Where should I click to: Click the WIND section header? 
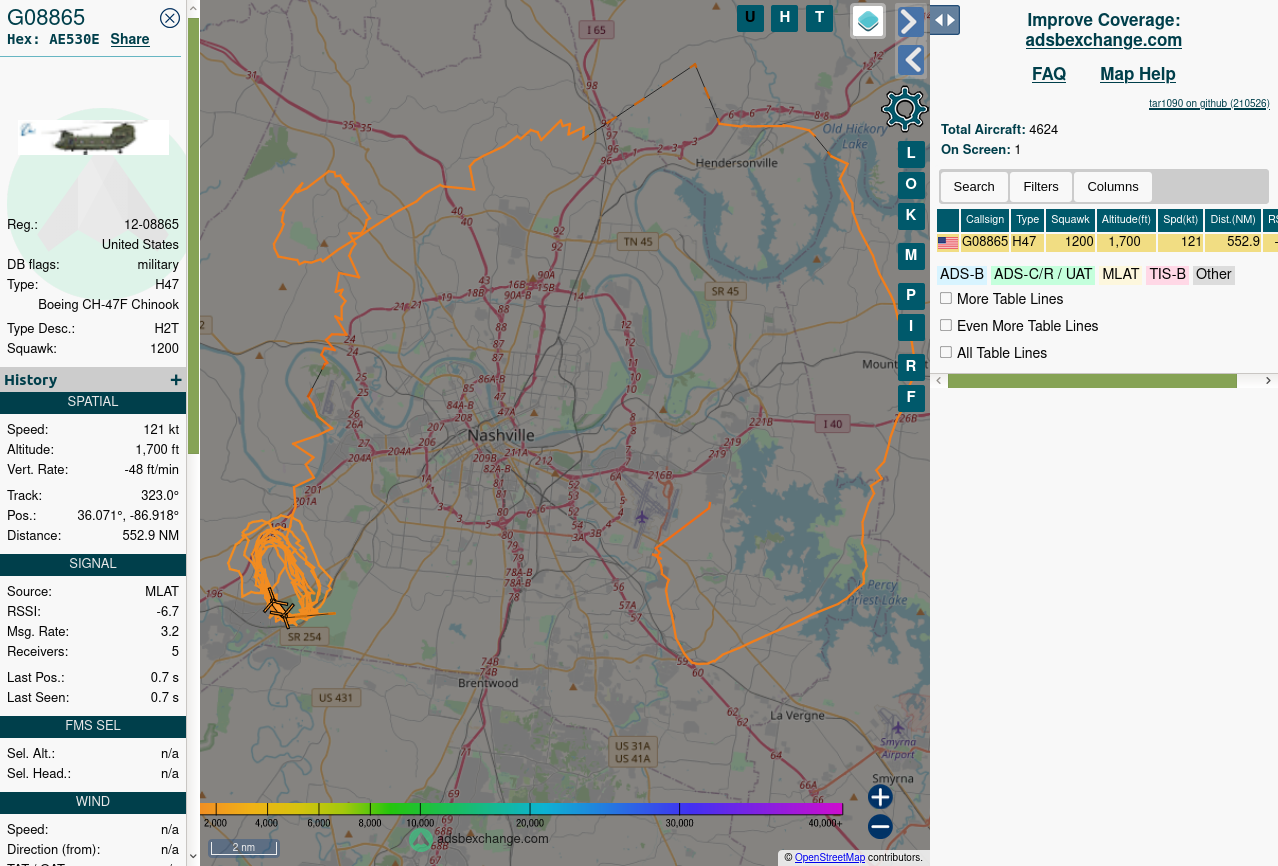93,802
